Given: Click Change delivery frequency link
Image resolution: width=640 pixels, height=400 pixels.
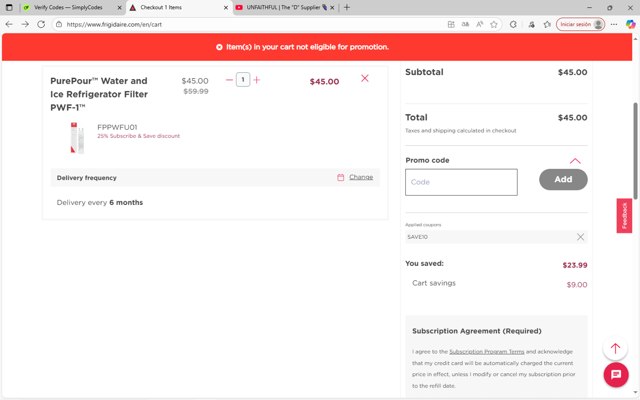Looking at the screenshot, I should (361, 177).
